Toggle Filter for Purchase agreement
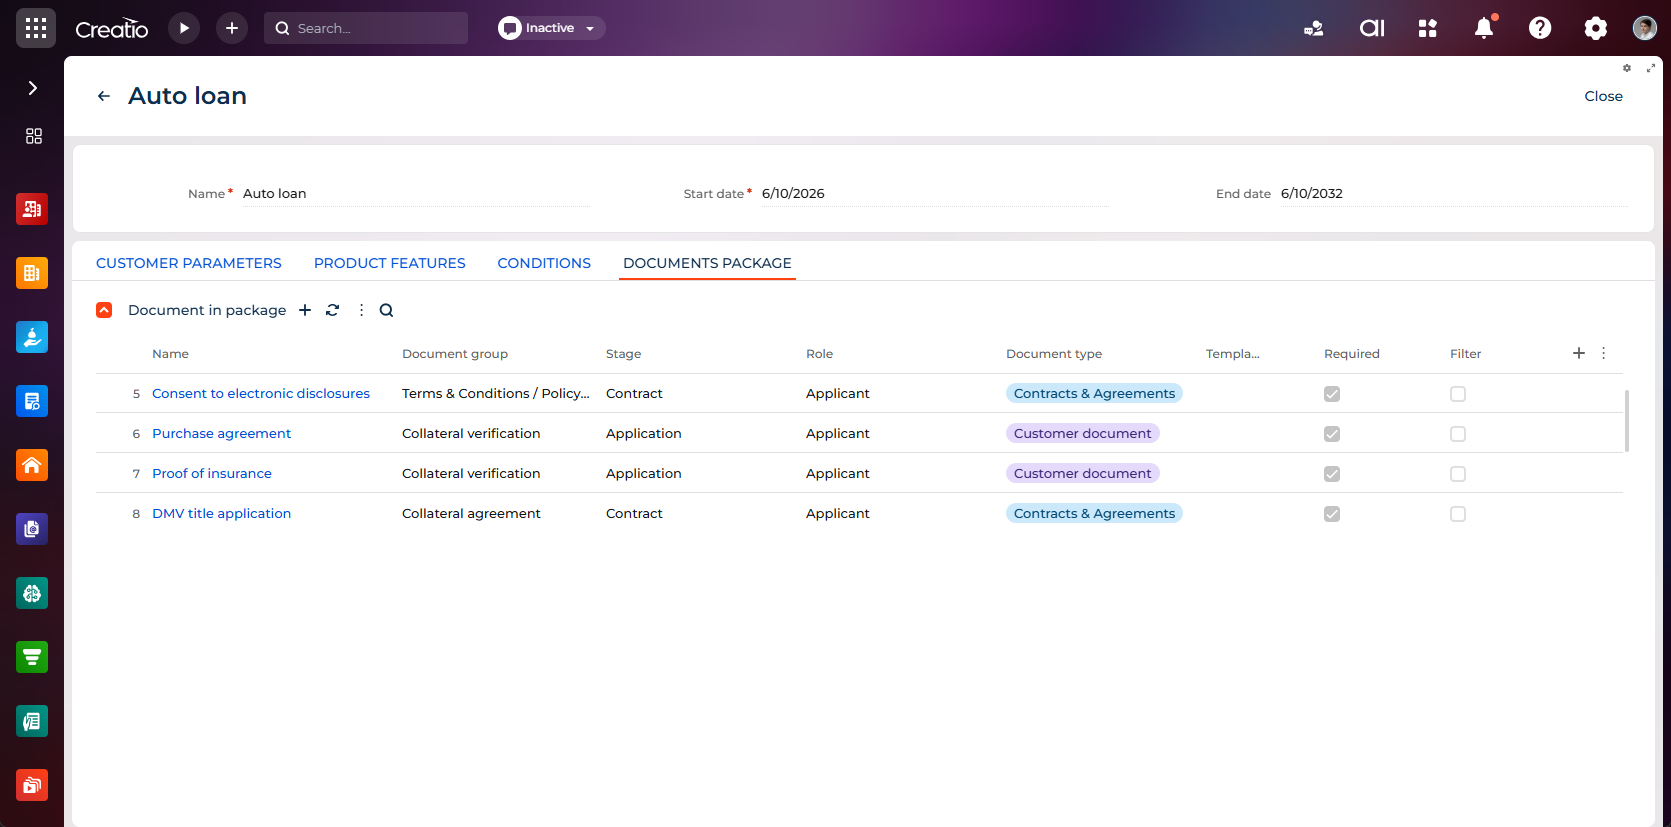Viewport: 1671px width, 827px height. [x=1458, y=434]
